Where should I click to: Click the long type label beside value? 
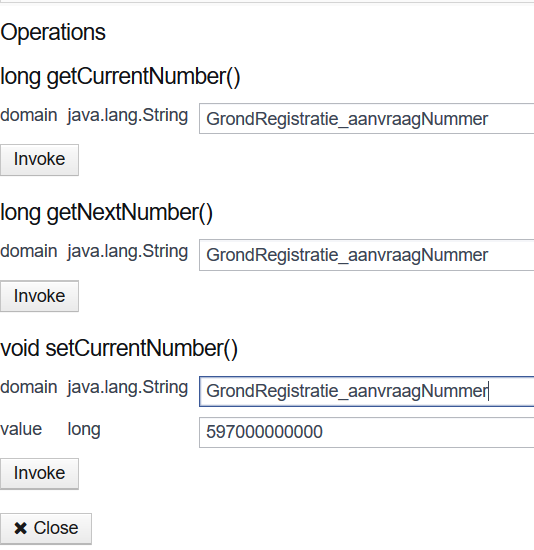click(84, 430)
